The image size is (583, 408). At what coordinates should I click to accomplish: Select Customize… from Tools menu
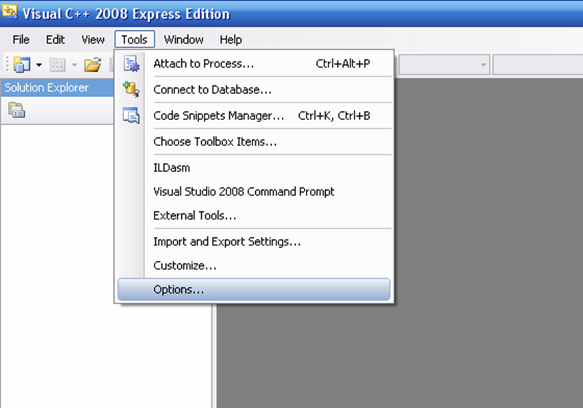(254, 266)
